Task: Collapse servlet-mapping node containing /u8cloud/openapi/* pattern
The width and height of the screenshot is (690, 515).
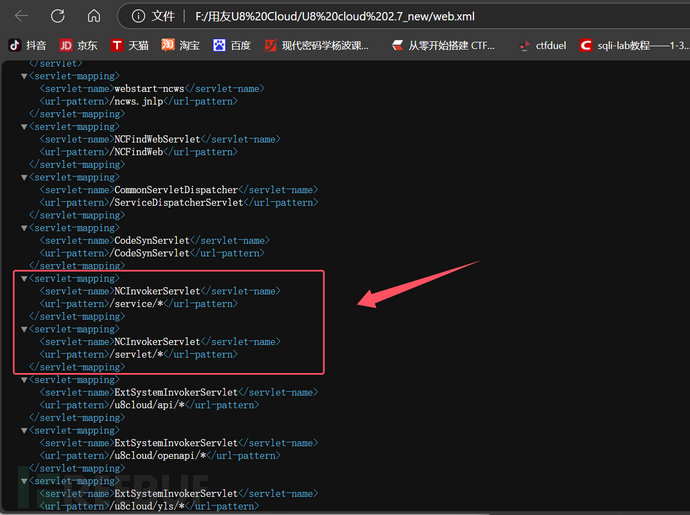Action: pos(24,430)
